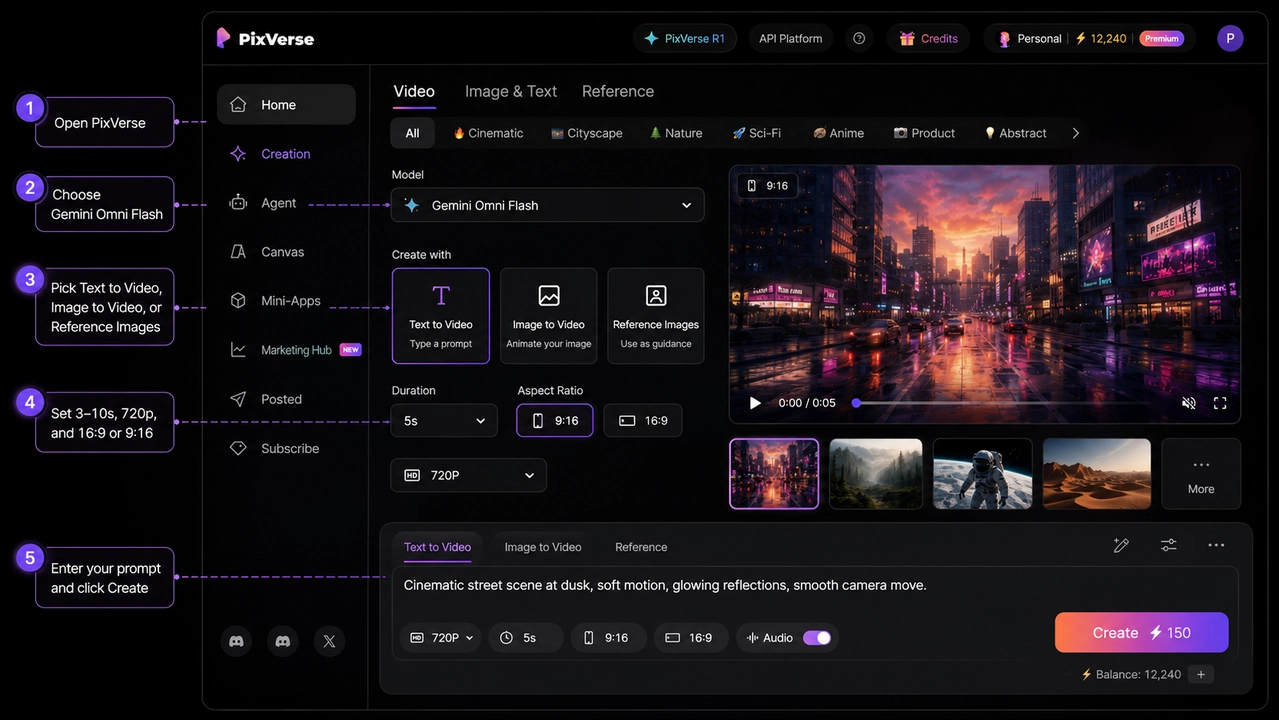1279x720 pixels.
Task: Switch to the Image & Text tab
Action: coord(511,91)
